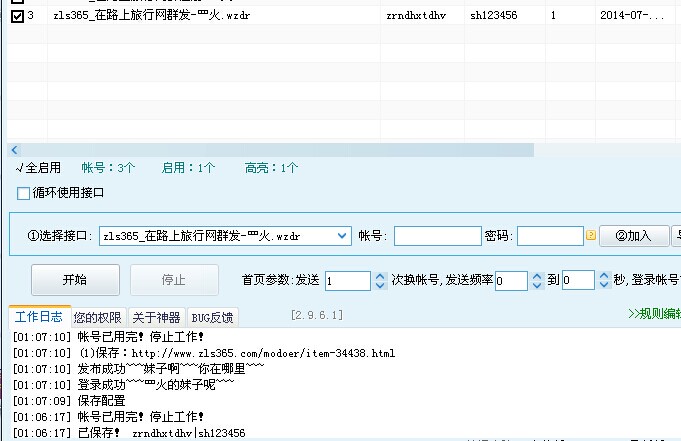Decrease the 发送 count with down arrow
681x441 pixels.
(380, 285)
